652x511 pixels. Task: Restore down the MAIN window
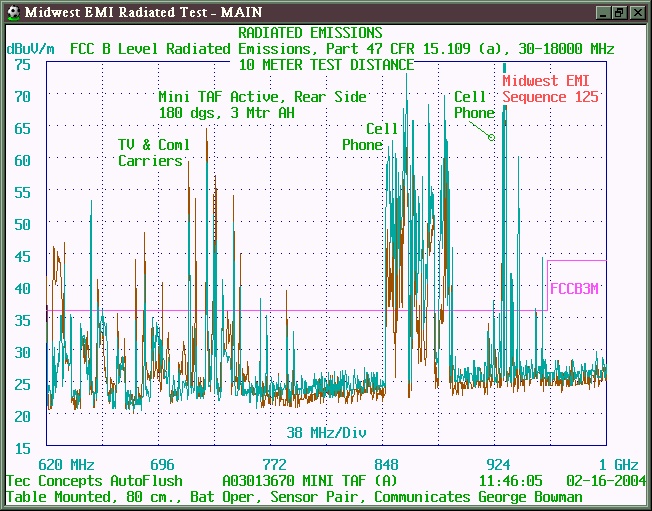tap(619, 12)
